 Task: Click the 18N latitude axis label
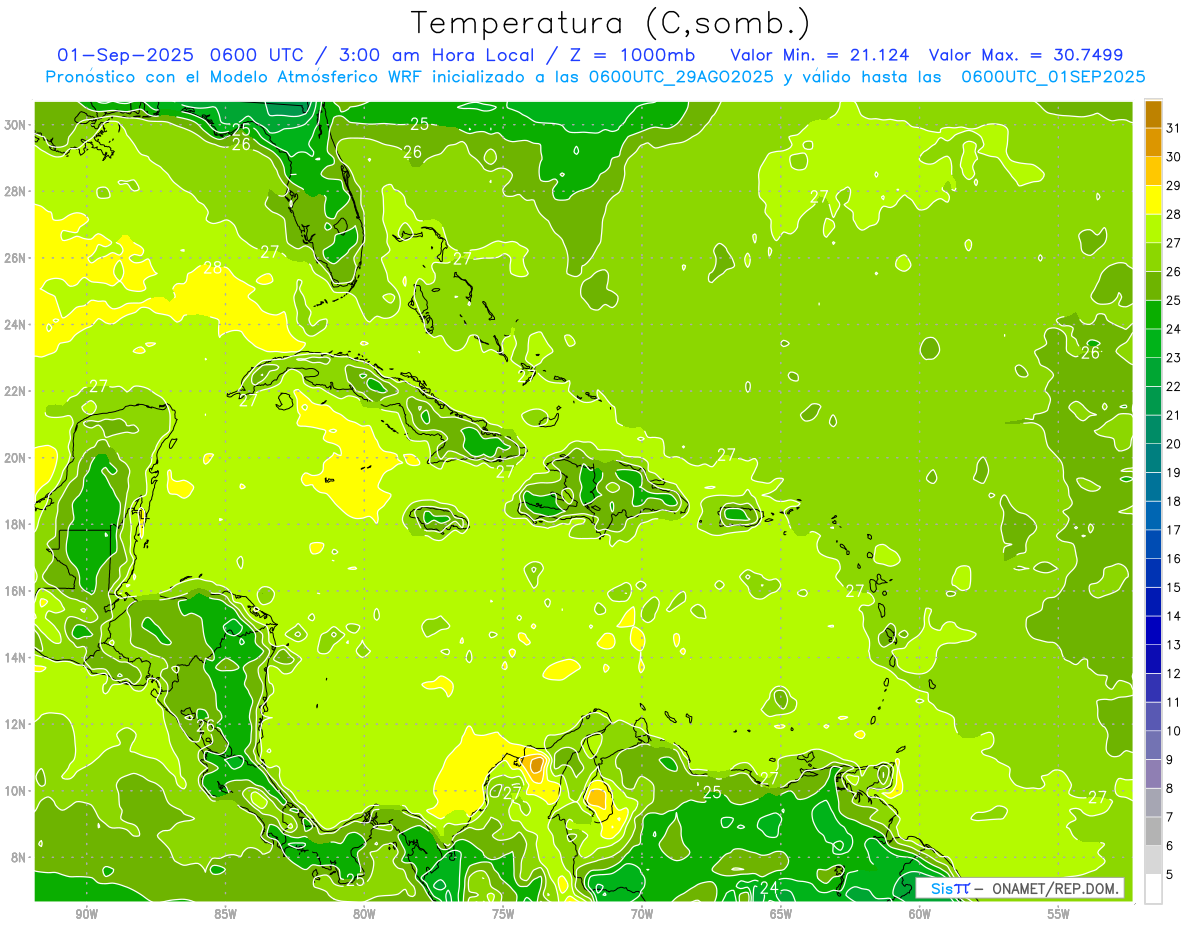pos(15,524)
